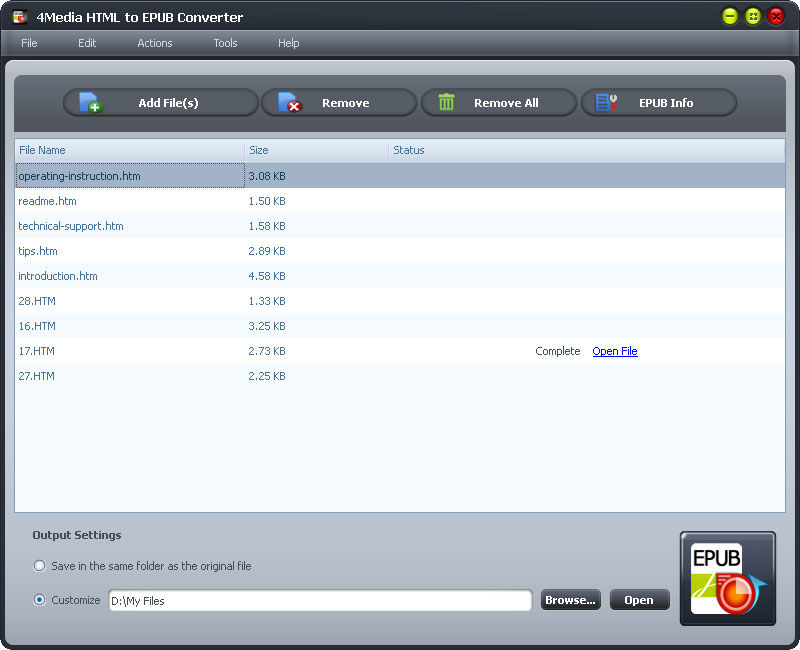The height and width of the screenshot is (650, 800).
Task: Select operating-instruction.htm row
Action: pos(400,176)
